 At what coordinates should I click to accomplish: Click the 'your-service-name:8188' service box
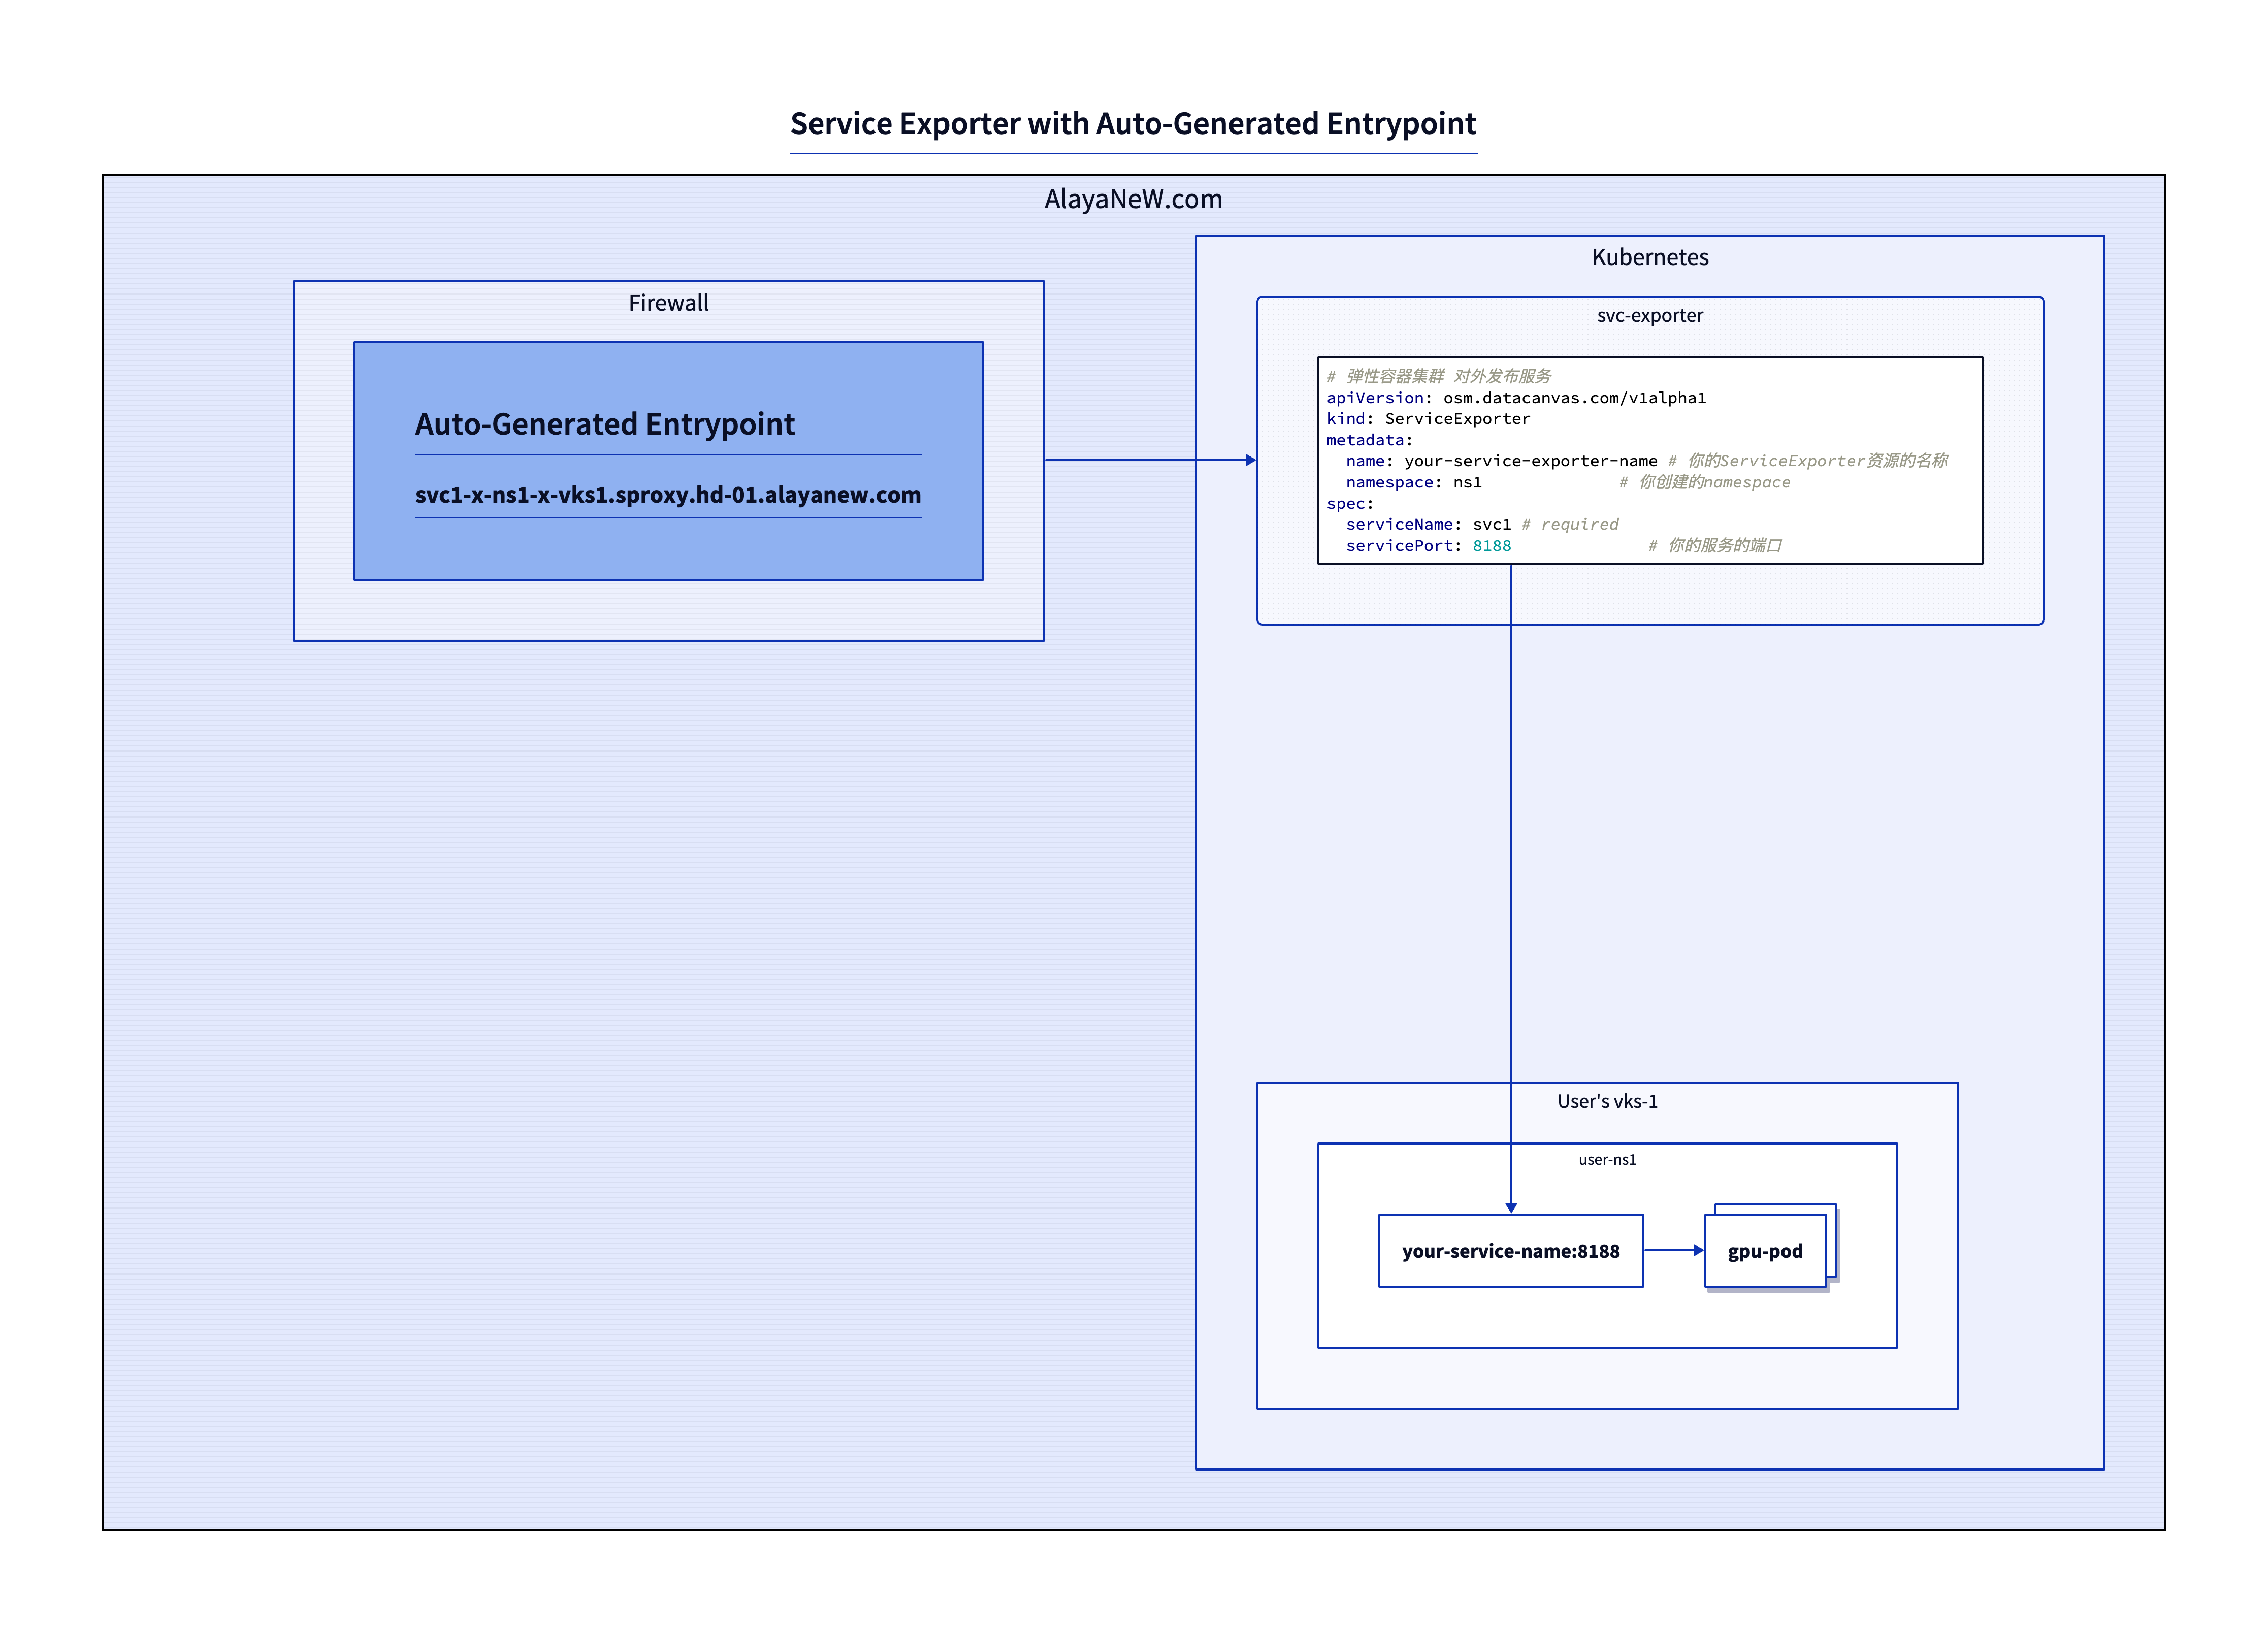click(x=1510, y=1251)
